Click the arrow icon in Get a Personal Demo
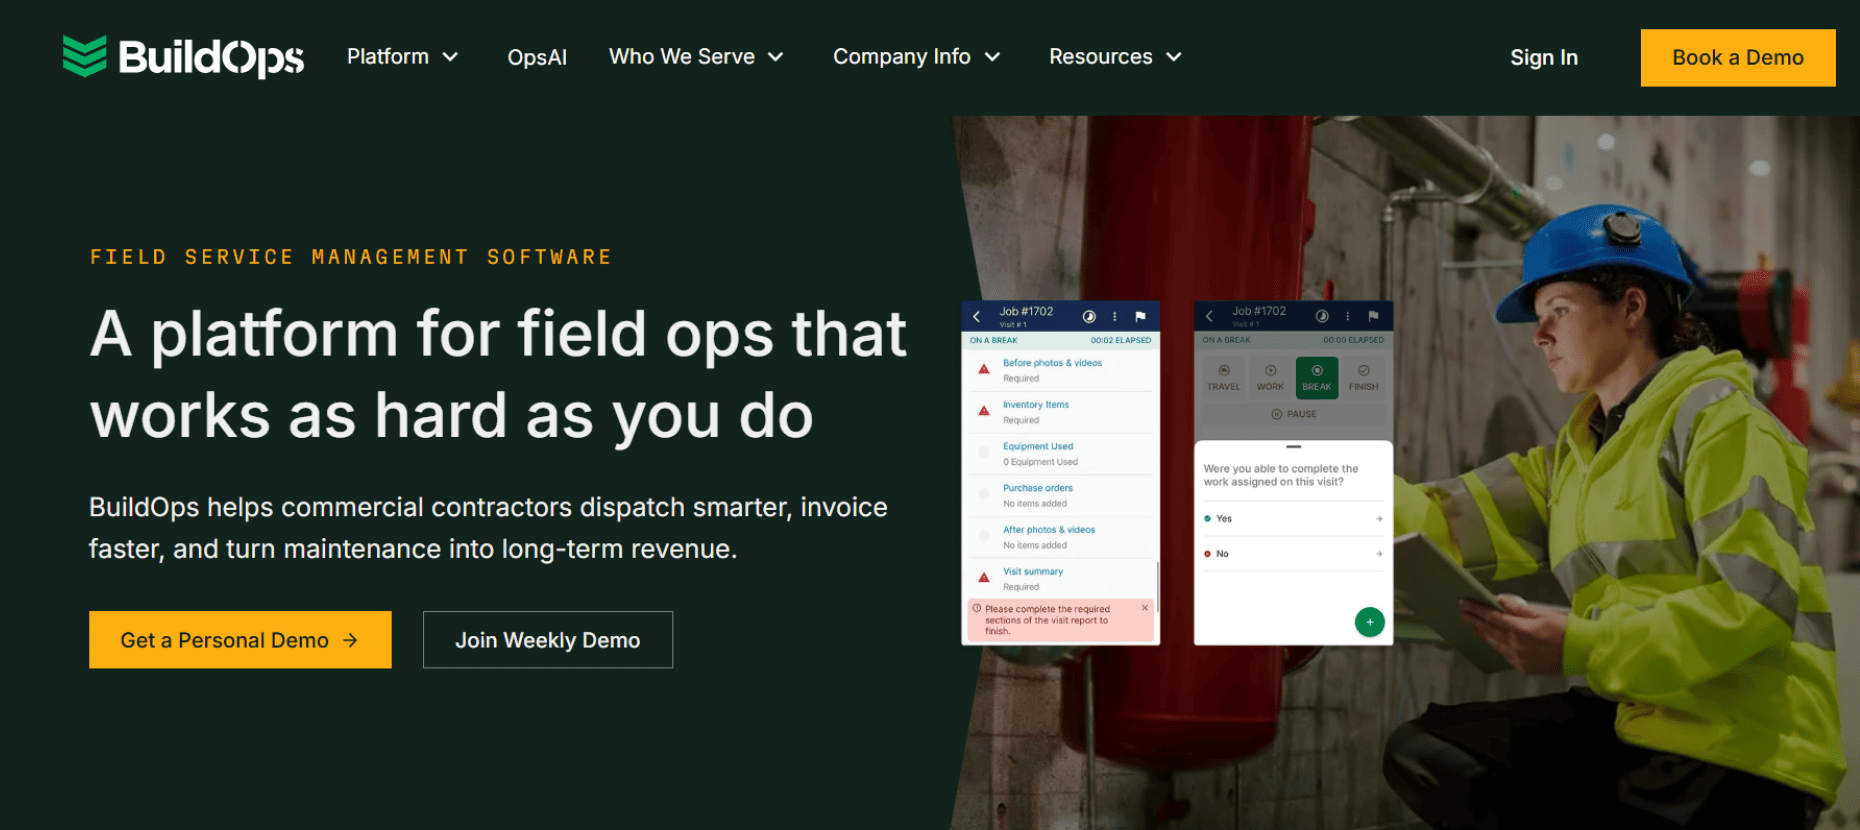Viewport: 1860px width, 830px height. 350,640
